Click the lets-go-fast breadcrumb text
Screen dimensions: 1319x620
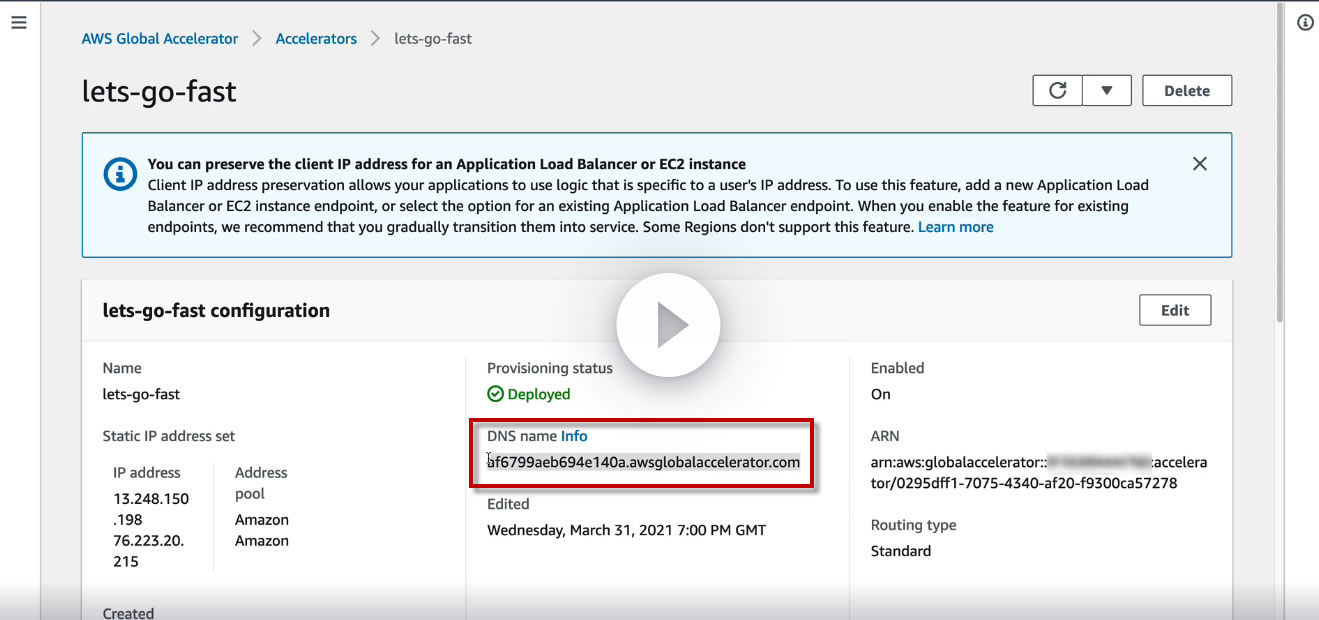(x=433, y=39)
